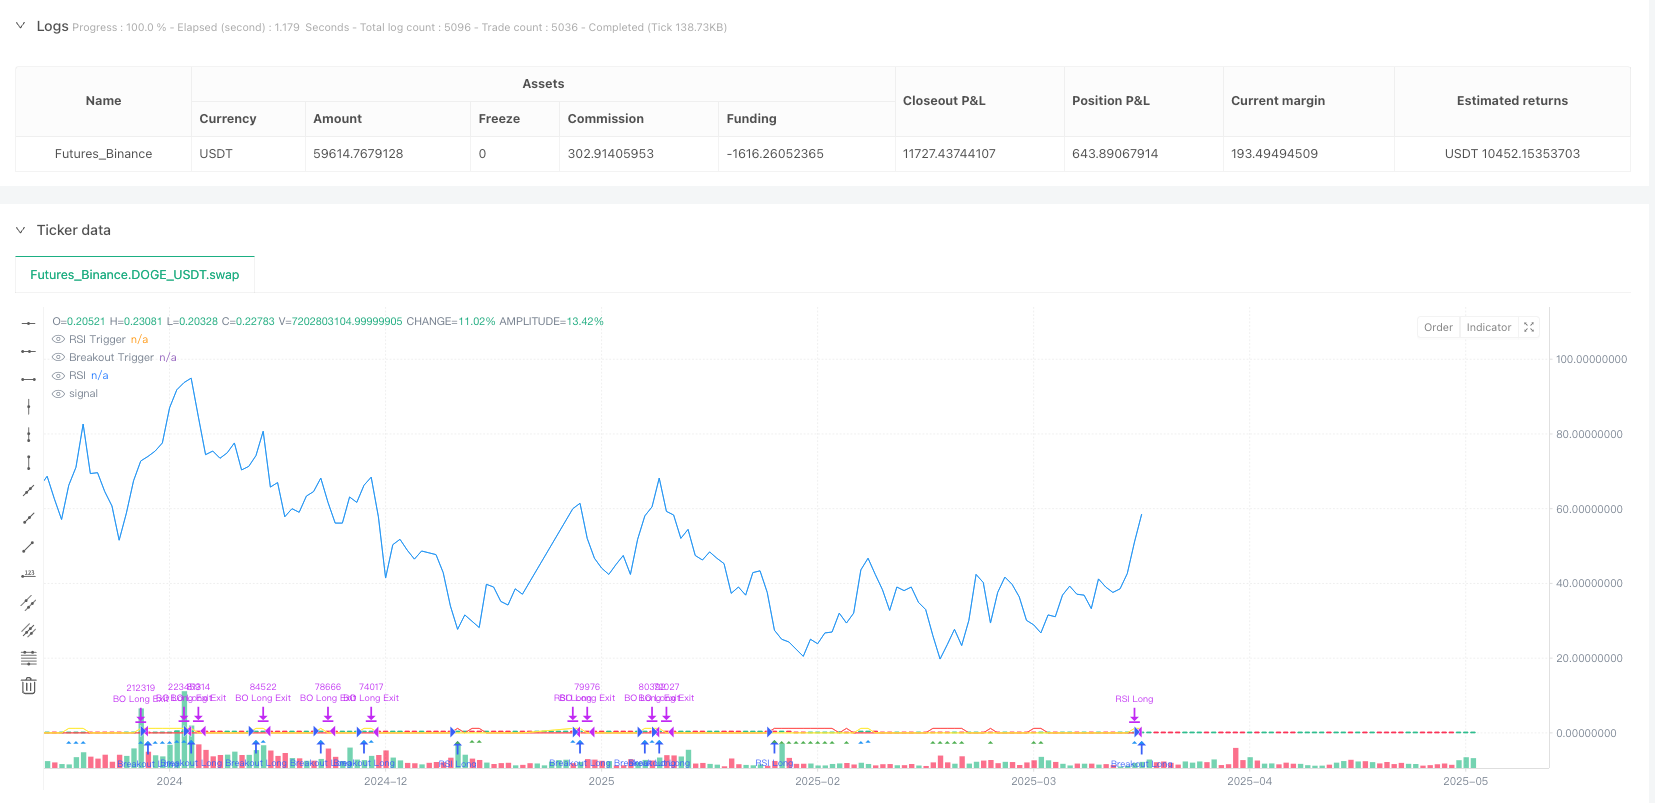
Task: Select the price line tool with 123 label
Action: pyautogui.click(x=29, y=574)
